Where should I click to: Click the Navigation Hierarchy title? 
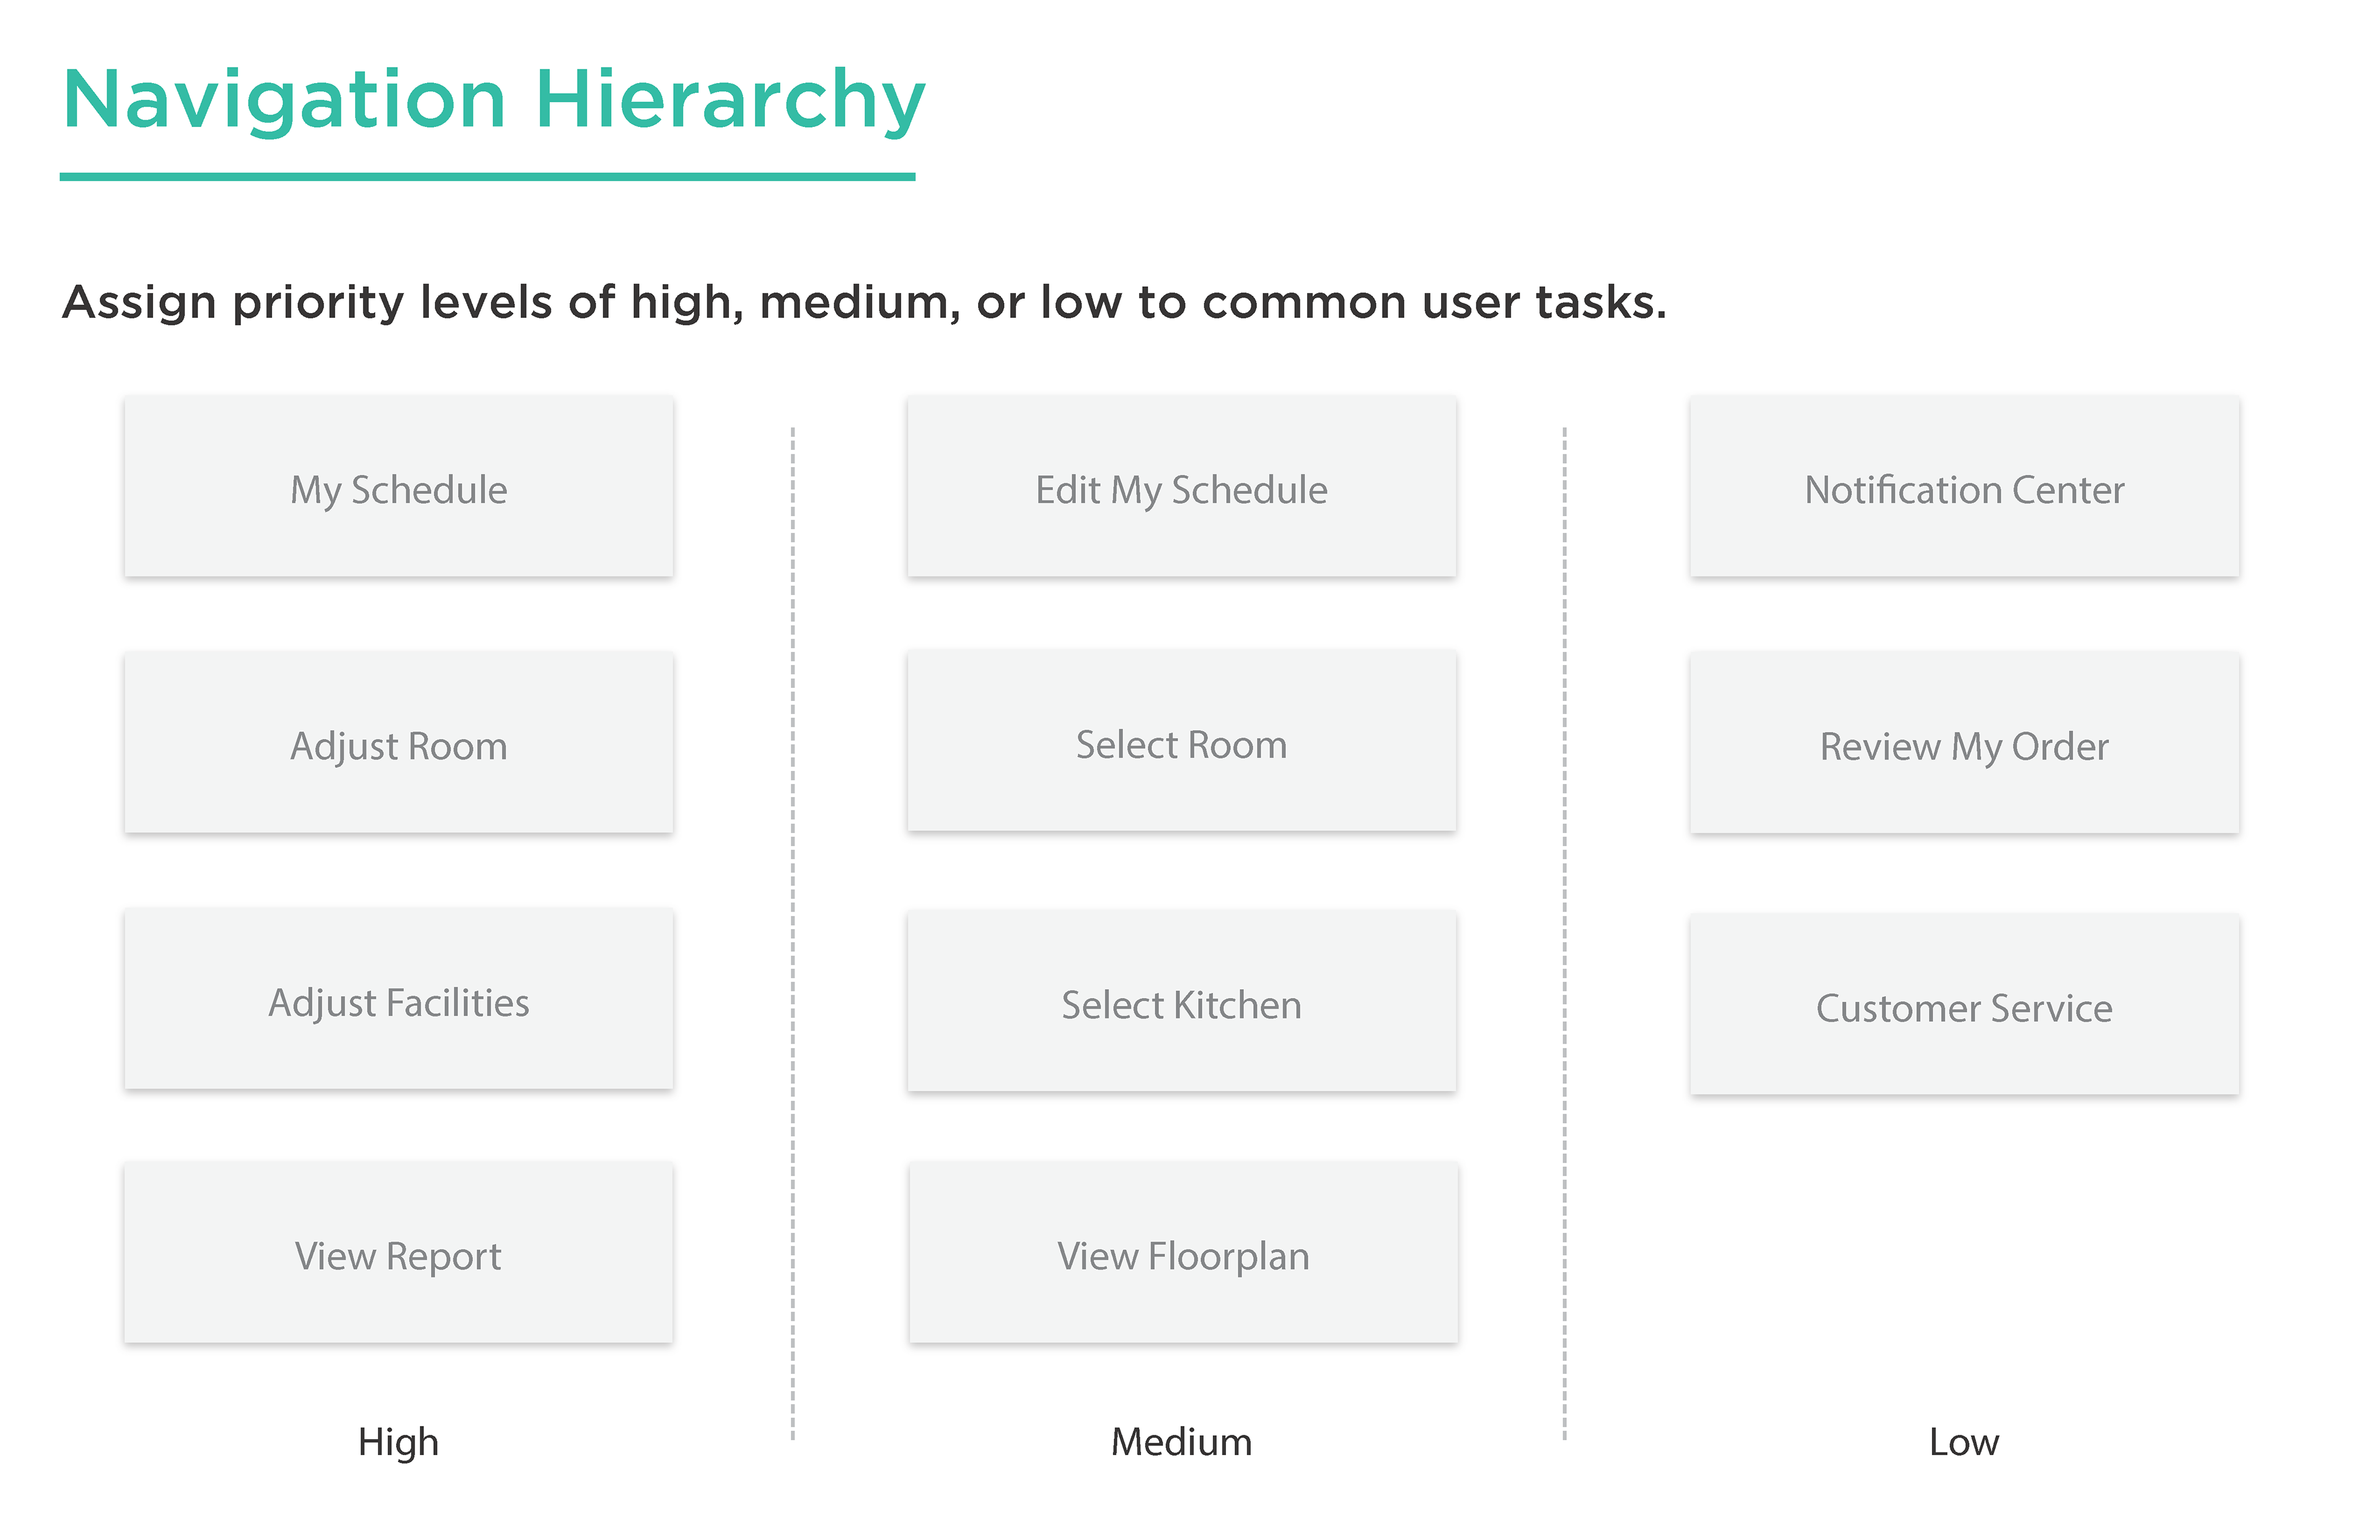coord(493,100)
